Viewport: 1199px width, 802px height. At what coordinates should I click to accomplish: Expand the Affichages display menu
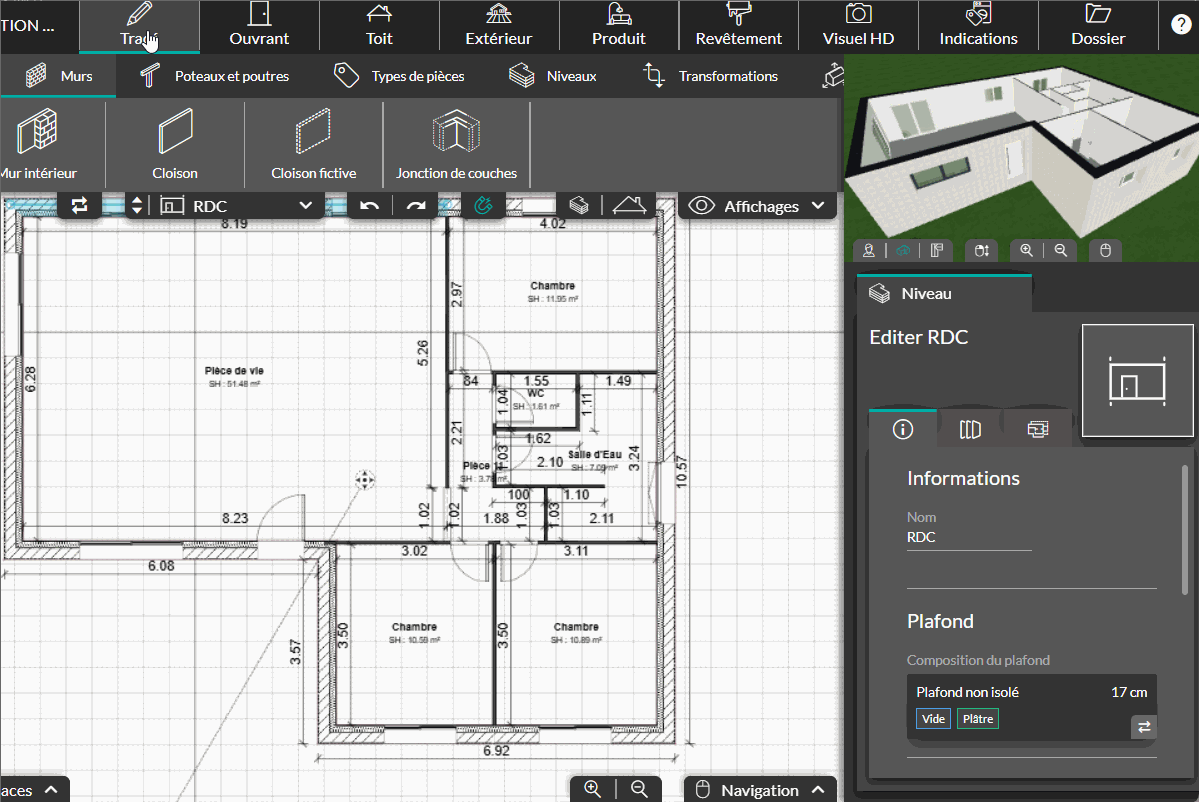[759, 206]
